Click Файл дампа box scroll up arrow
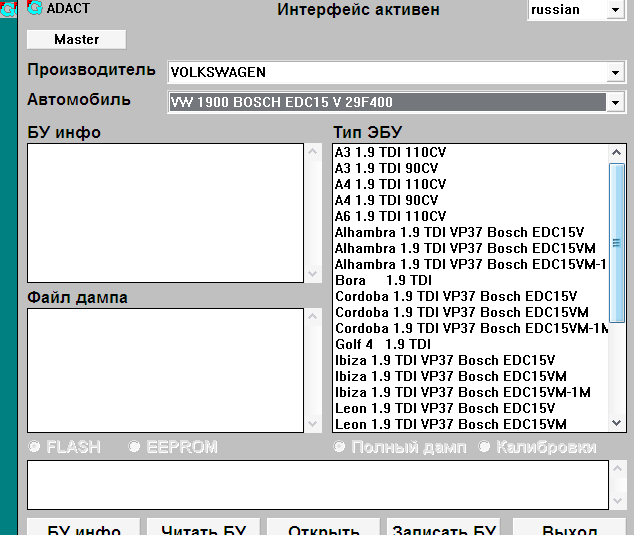Screen dimensions: 634x535 point(313,317)
